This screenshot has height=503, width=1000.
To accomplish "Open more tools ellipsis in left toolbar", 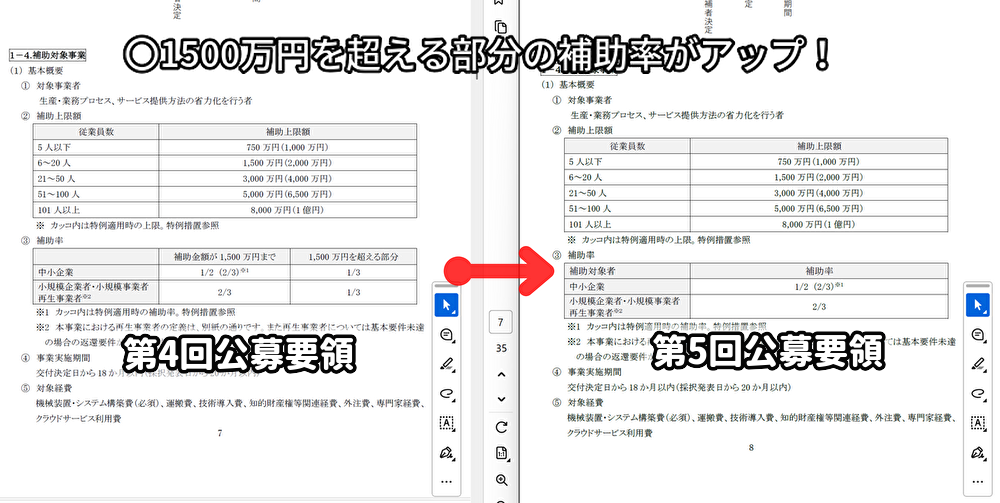I will tap(447, 481).
